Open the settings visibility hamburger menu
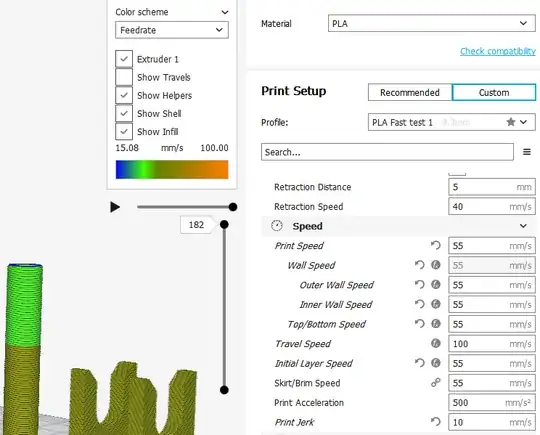The width and height of the screenshot is (540, 435). point(527,152)
